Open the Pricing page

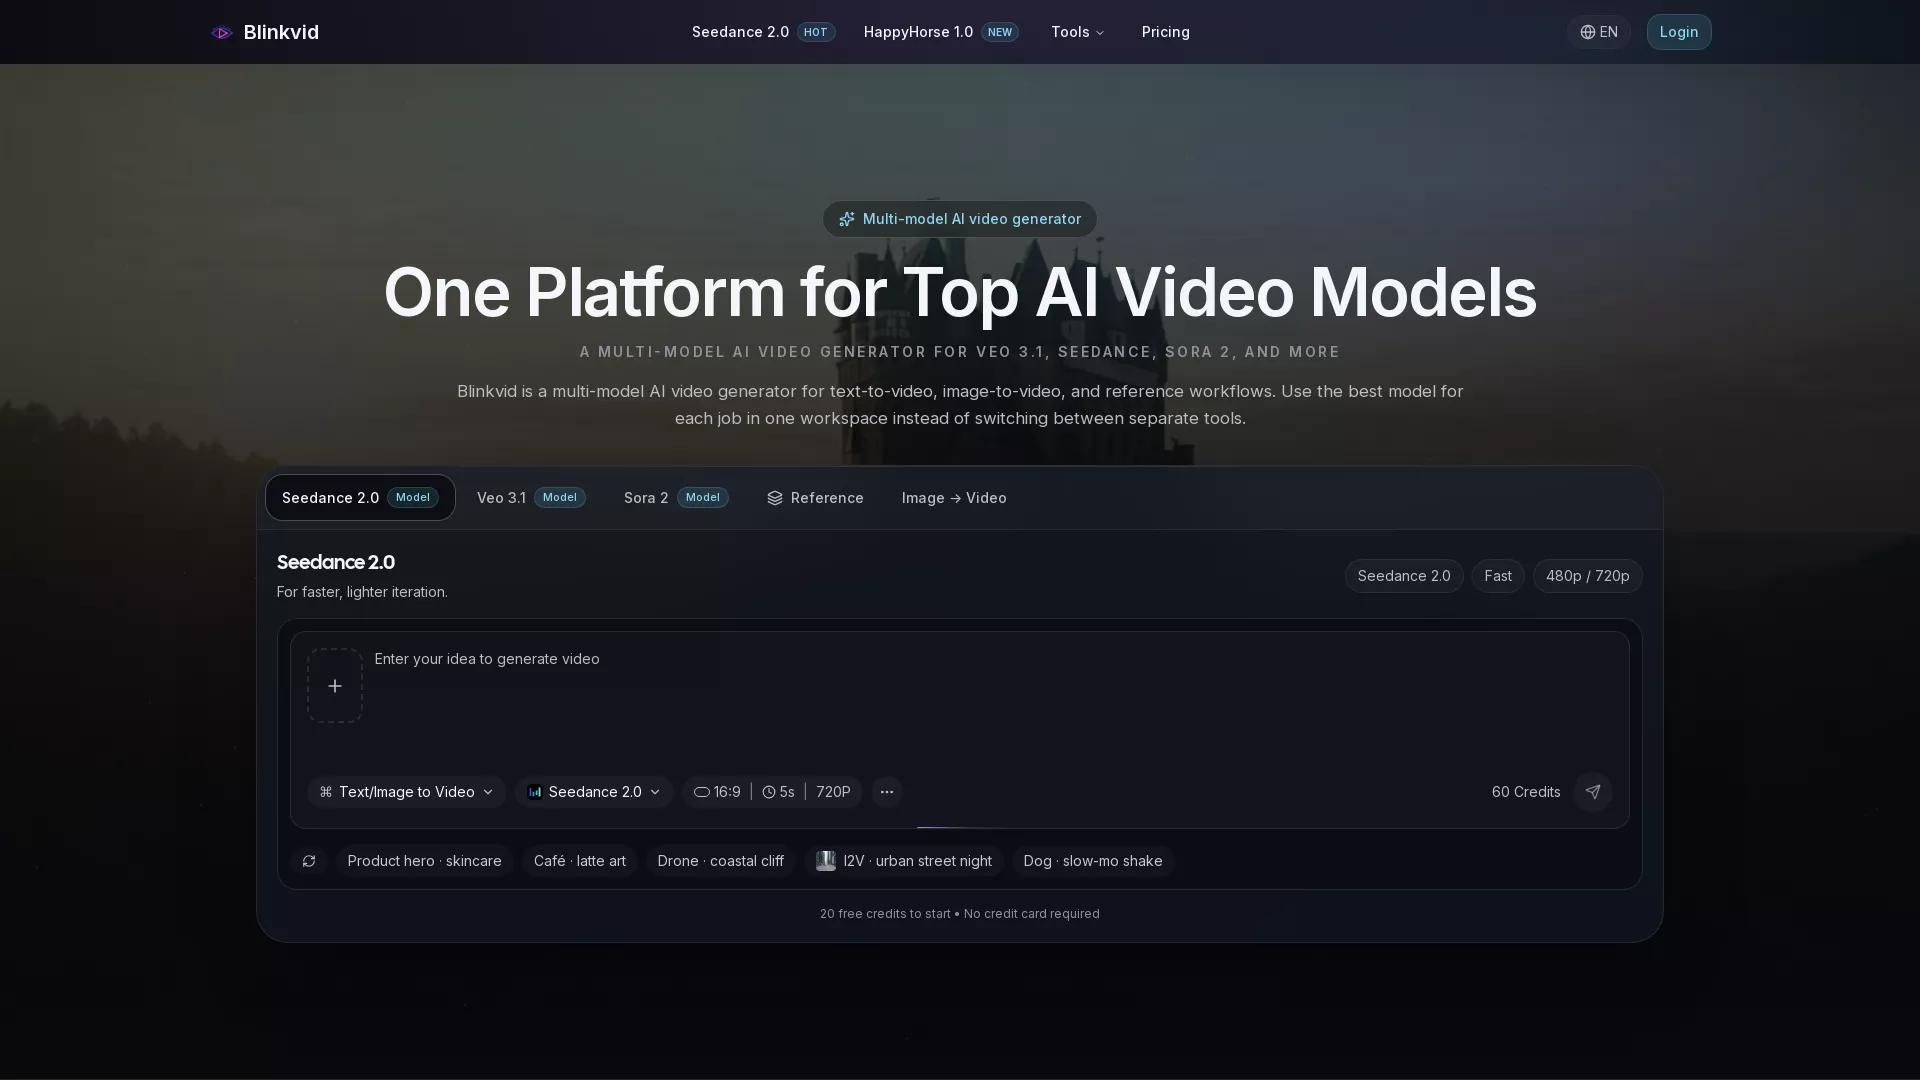(x=1165, y=32)
